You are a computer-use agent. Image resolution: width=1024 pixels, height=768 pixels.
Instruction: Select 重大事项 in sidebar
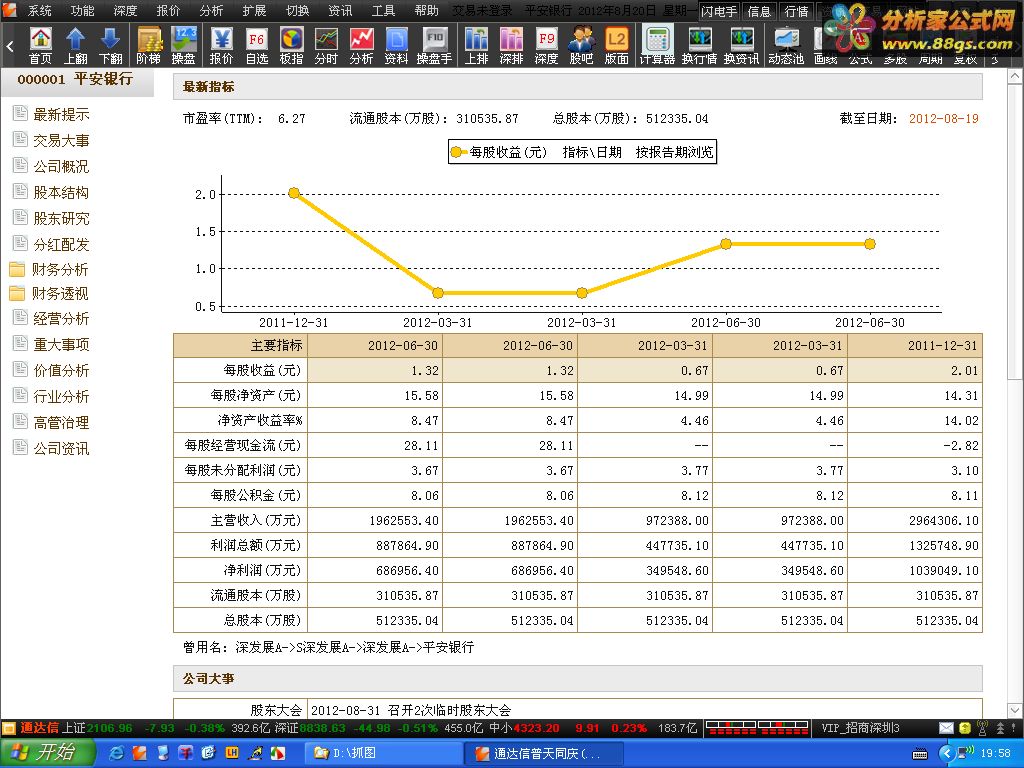click(x=61, y=345)
